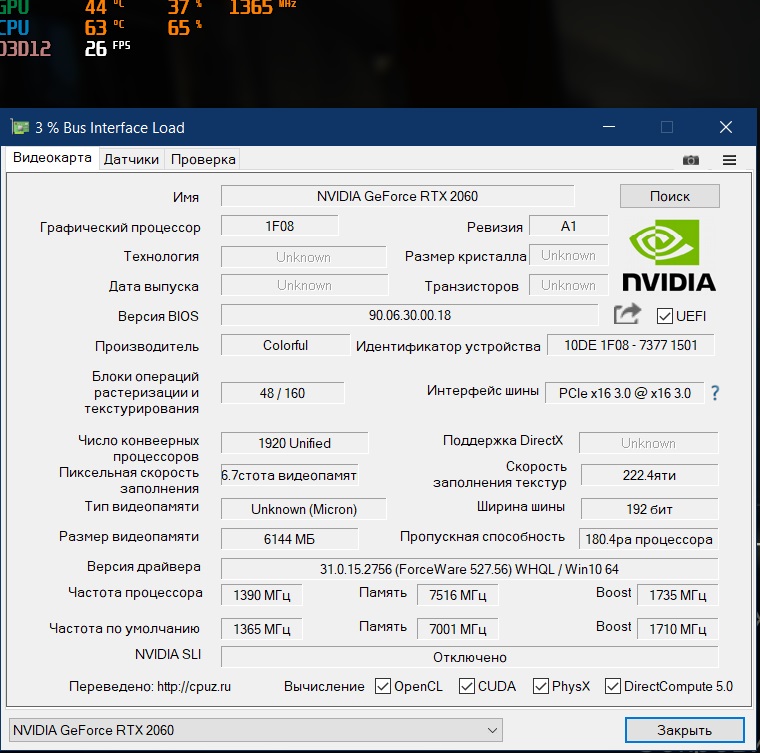Click the 26 FPS overlay value
760x753 pixels.
[x=108, y=48]
